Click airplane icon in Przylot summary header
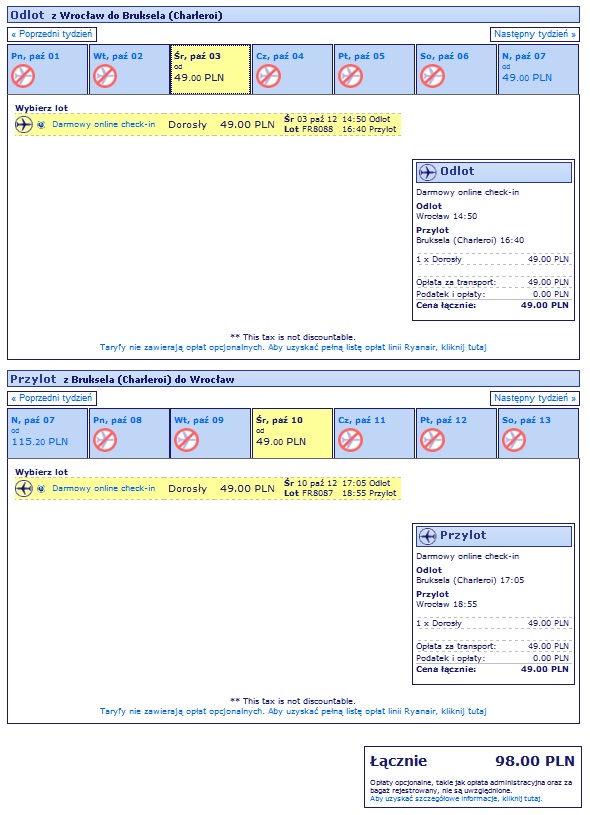Viewport: 590px width, 815px height. [427, 536]
